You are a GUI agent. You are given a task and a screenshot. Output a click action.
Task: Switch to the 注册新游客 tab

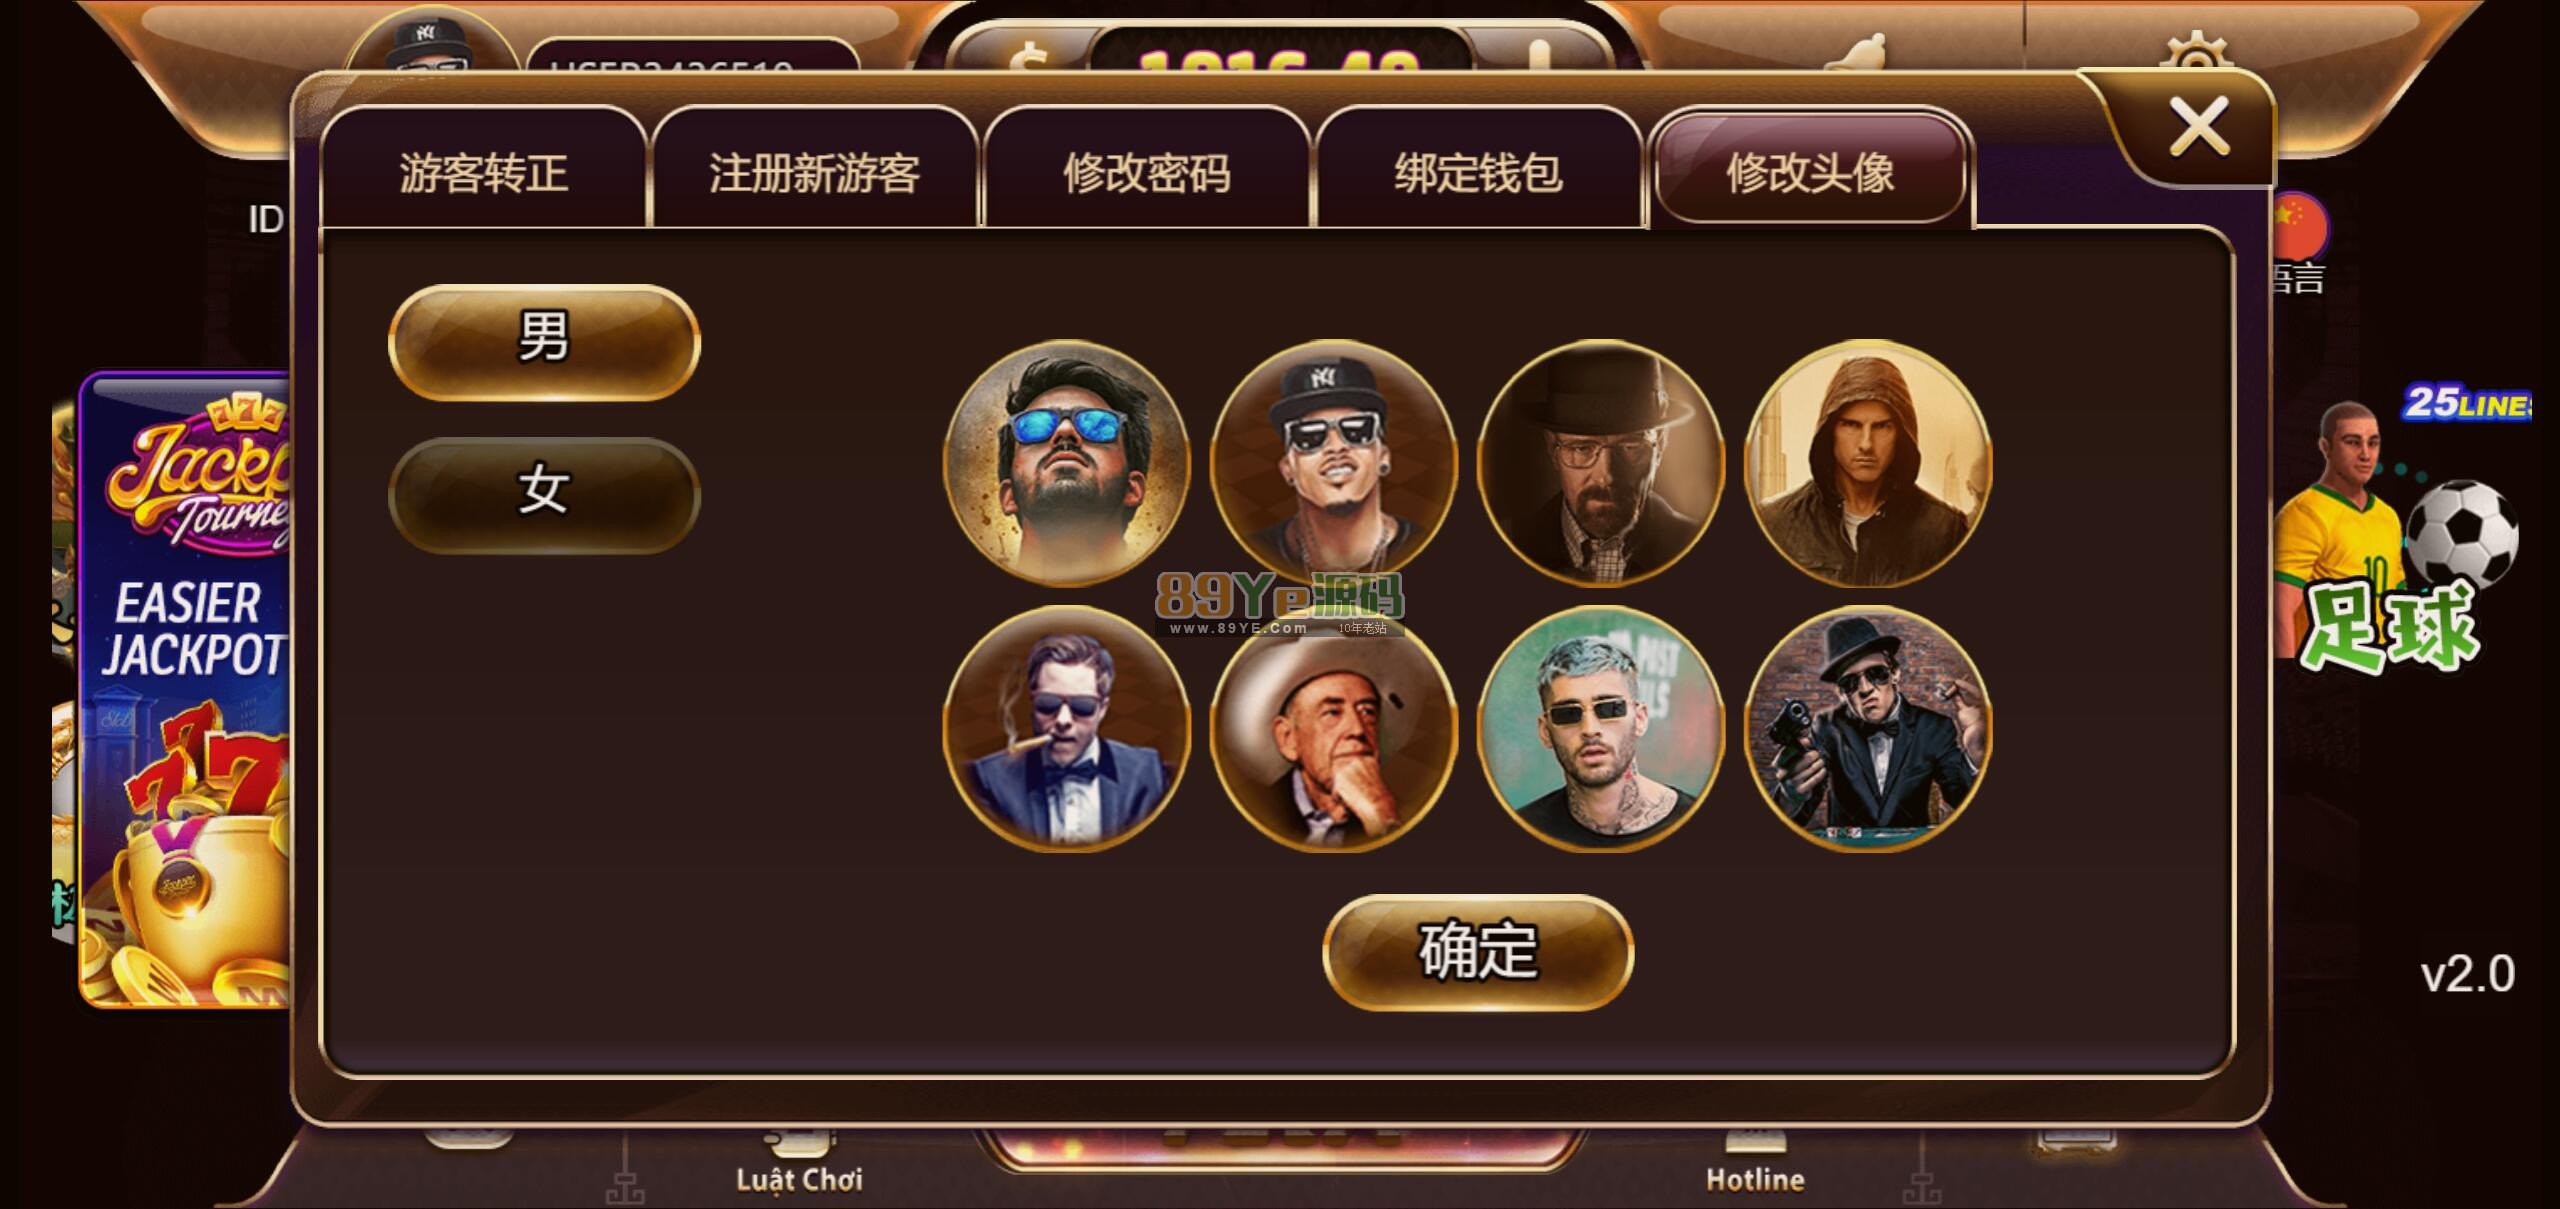point(814,172)
